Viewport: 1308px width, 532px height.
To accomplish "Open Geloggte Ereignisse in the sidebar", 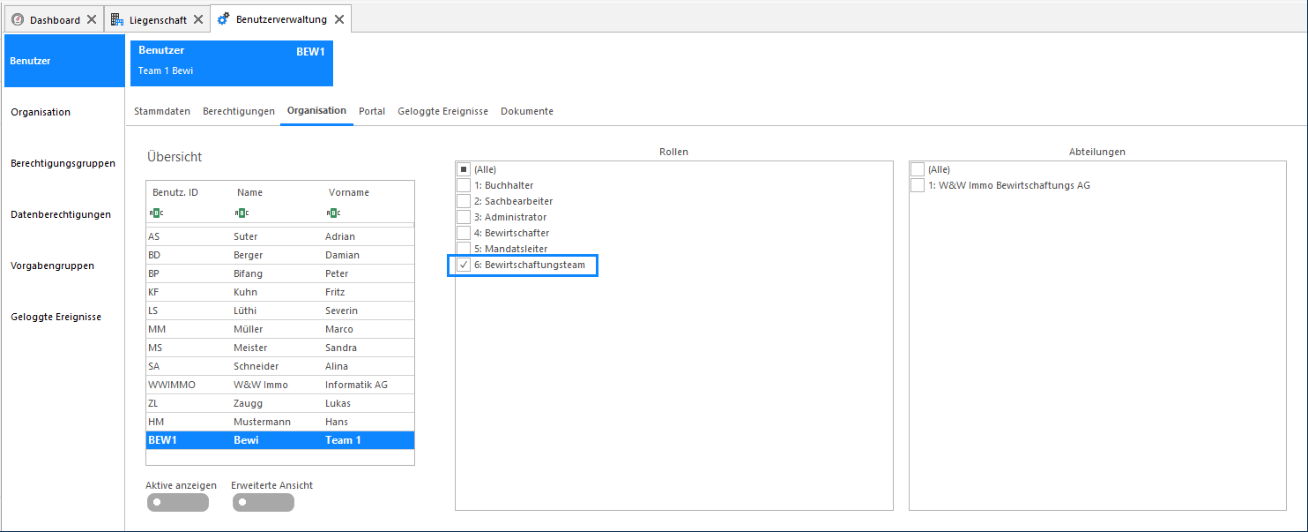I will tap(64, 317).
